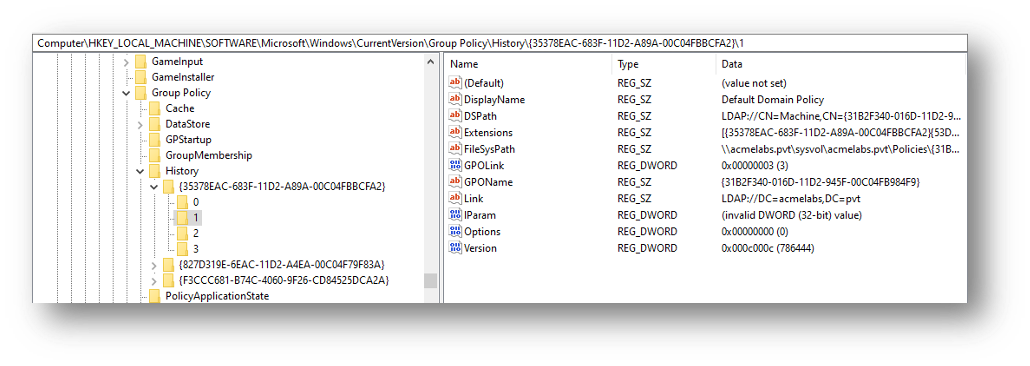Select the GPStartup folder icon
The image size is (1030, 366).
point(154,139)
